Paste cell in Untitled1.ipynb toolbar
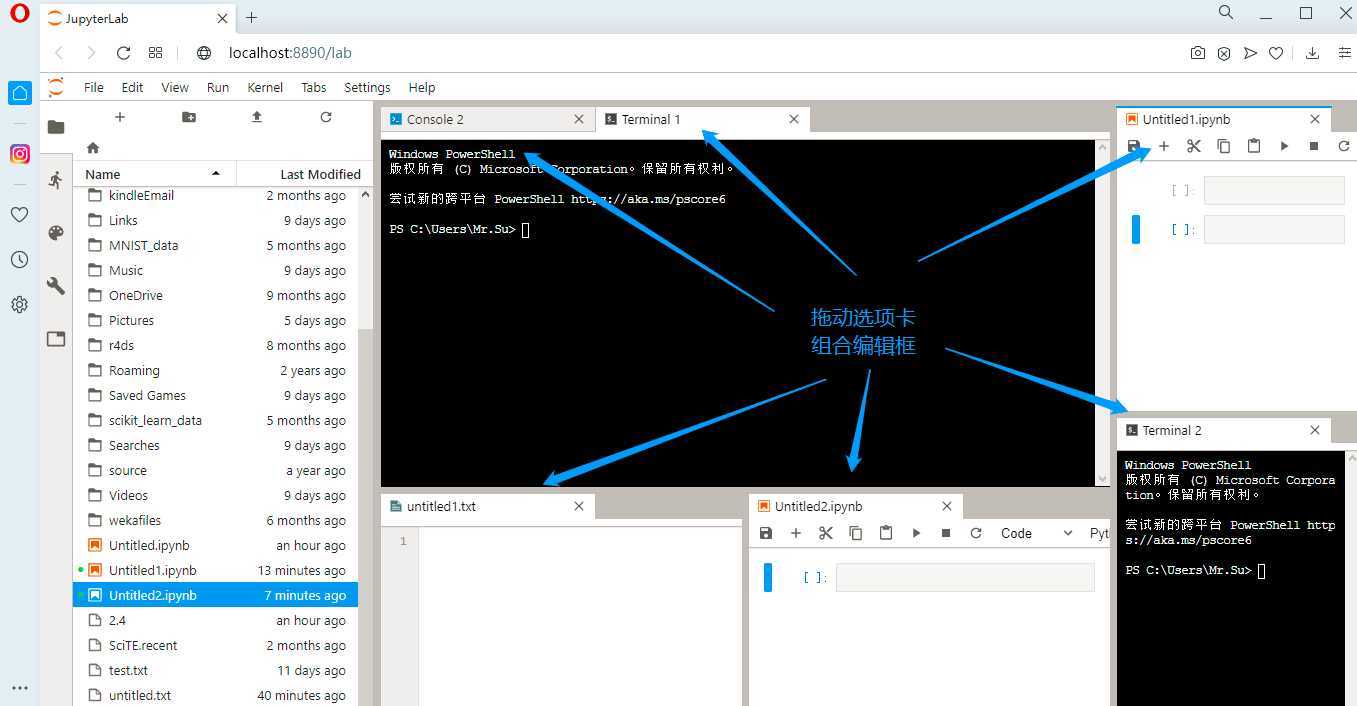Viewport: 1357px width, 706px height. [1254, 146]
